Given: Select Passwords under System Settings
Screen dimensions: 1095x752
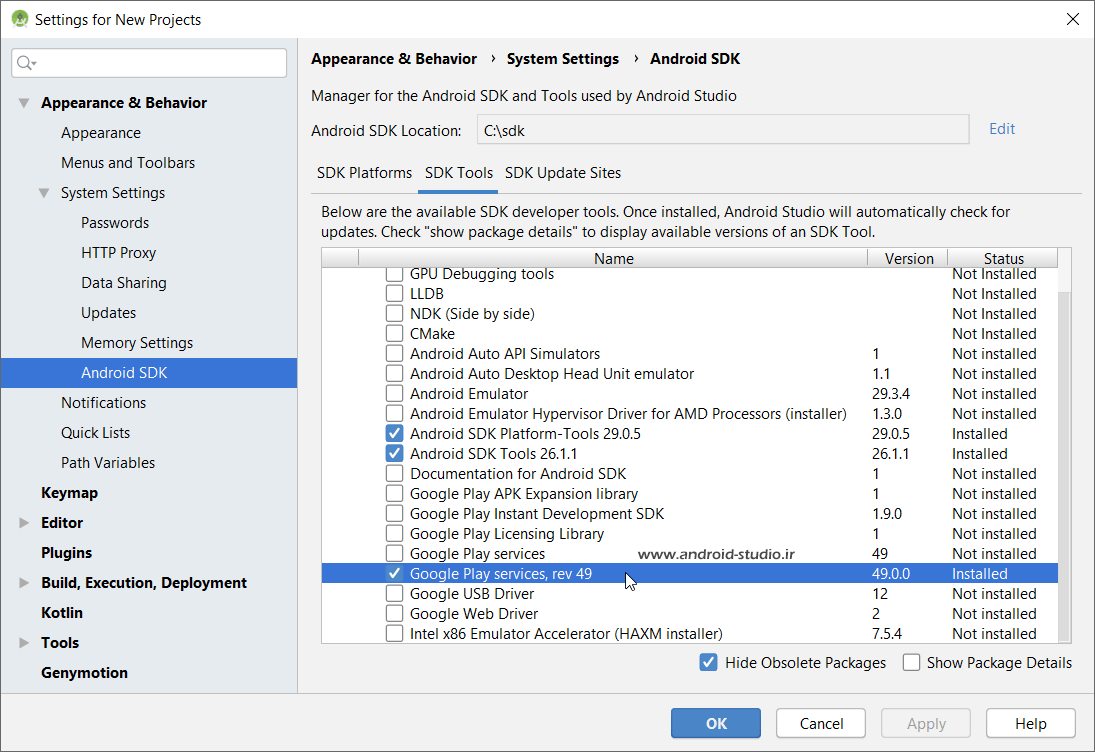Looking at the screenshot, I should pyautogui.click(x=115, y=223).
